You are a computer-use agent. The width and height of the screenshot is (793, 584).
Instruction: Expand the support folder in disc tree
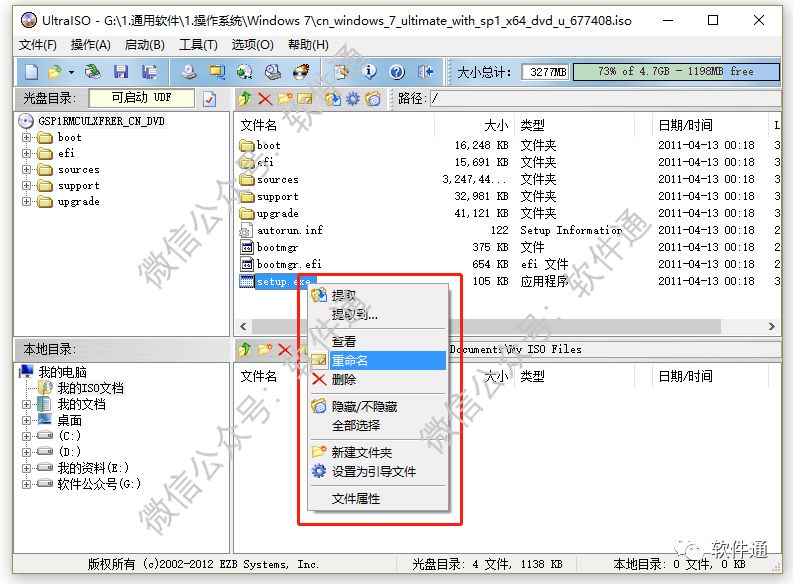pyautogui.click(x=26, y=186)
